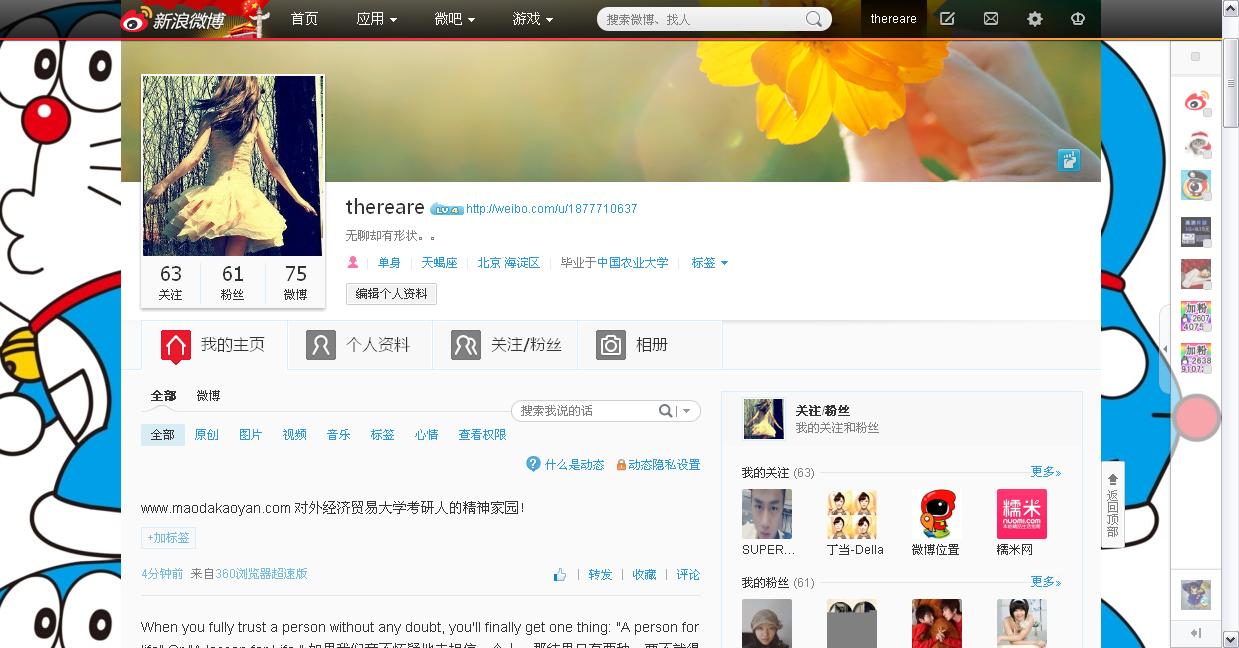Click the logout power icon
The image size is (1239, 648).
[x=1078, y=19]
